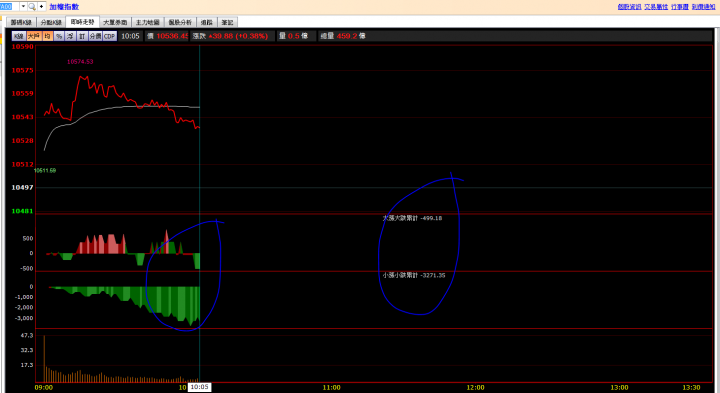Click the change value 39.88 (+0.38%)
720x393 pixels.
pyautogui.click(x=238, y=36)
